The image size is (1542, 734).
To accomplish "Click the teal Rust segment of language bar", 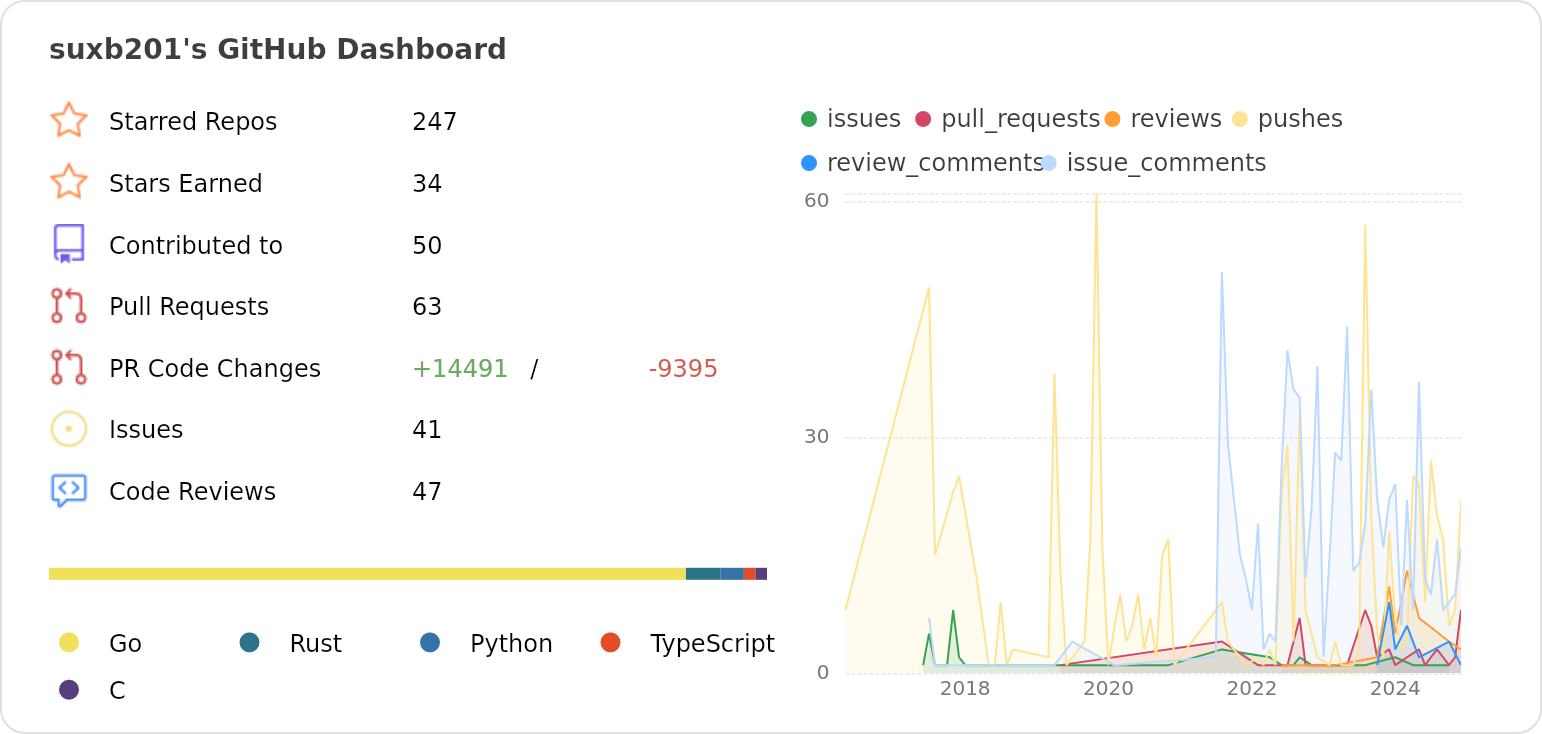I will click(703, 574).
